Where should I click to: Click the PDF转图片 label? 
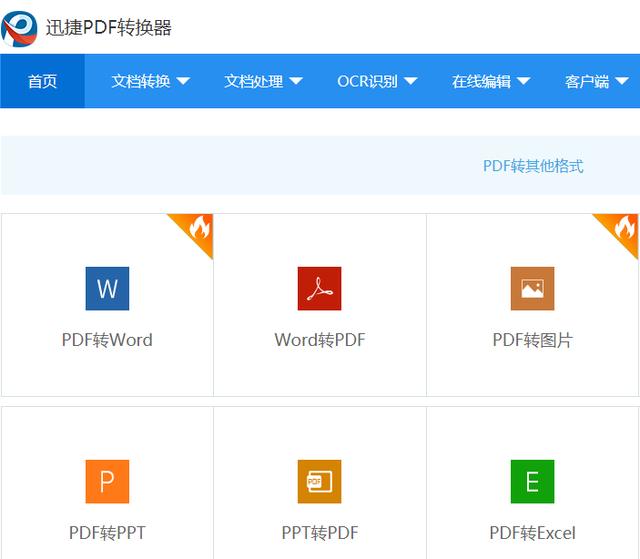click(533, 340)
